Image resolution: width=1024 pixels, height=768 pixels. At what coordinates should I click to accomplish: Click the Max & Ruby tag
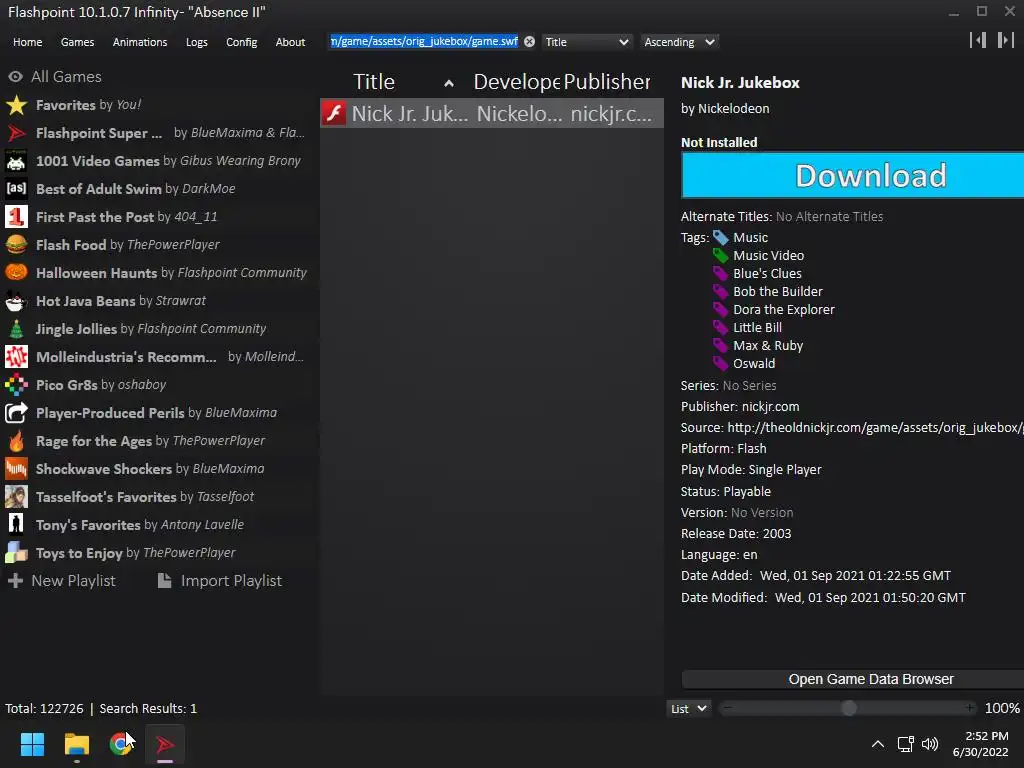click(x=768, y=345)
